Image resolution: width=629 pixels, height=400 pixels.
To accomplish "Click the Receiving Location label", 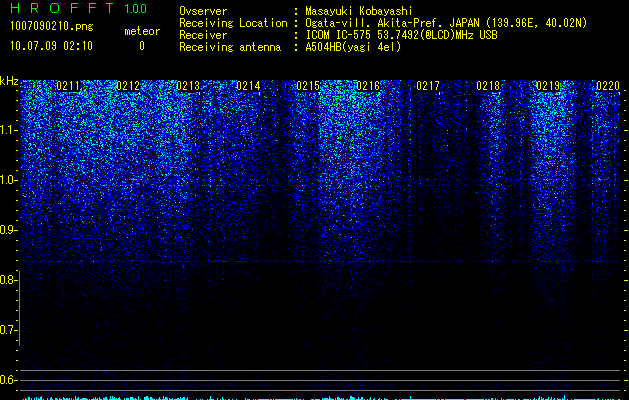I will 233,23.
